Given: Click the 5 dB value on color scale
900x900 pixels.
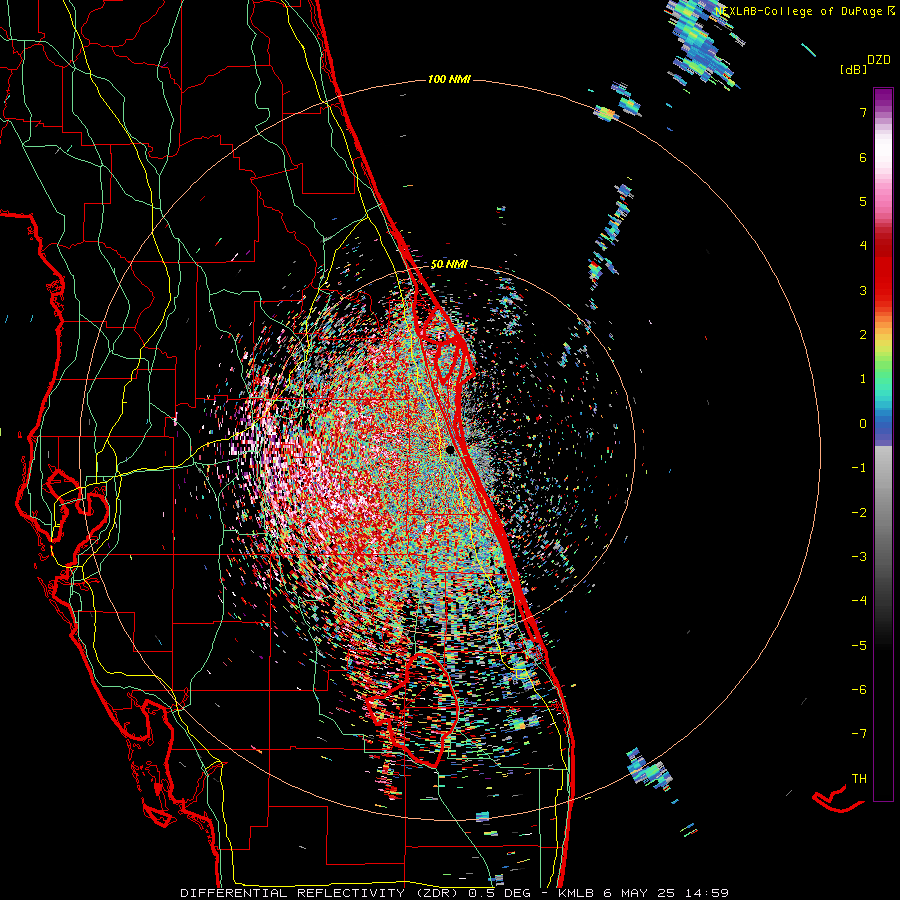Looking at the screenshot, I should [863, 201].
